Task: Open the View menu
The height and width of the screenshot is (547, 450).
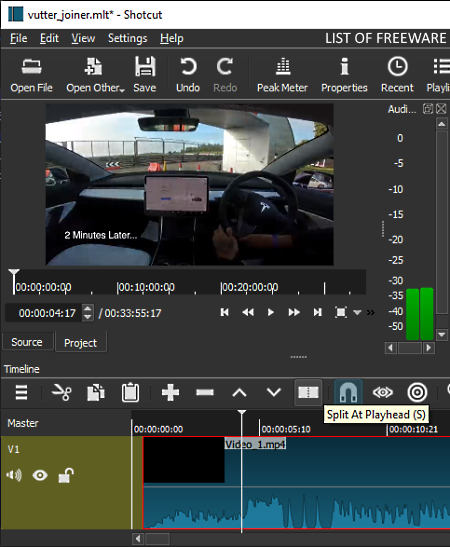Action: (x=83, y=38)
